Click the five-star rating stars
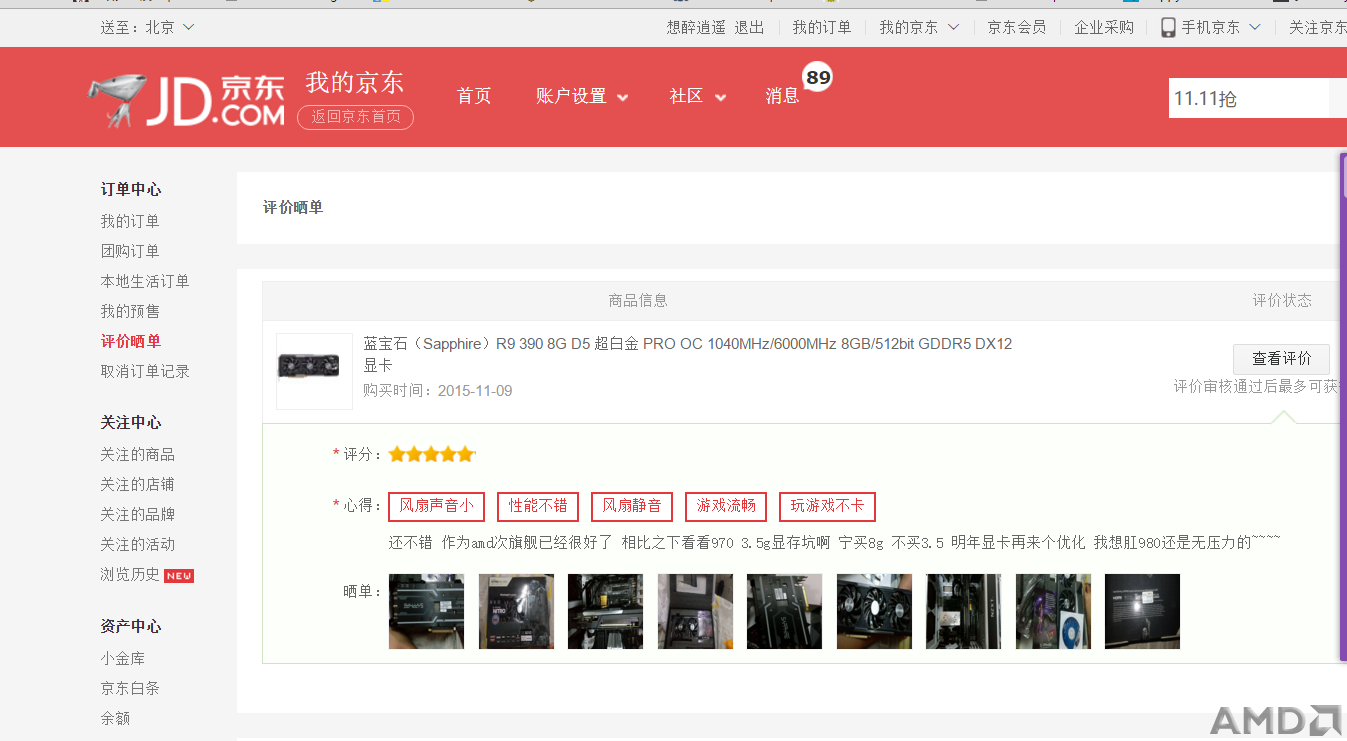 pyautogui.click(x=431, y=454)
